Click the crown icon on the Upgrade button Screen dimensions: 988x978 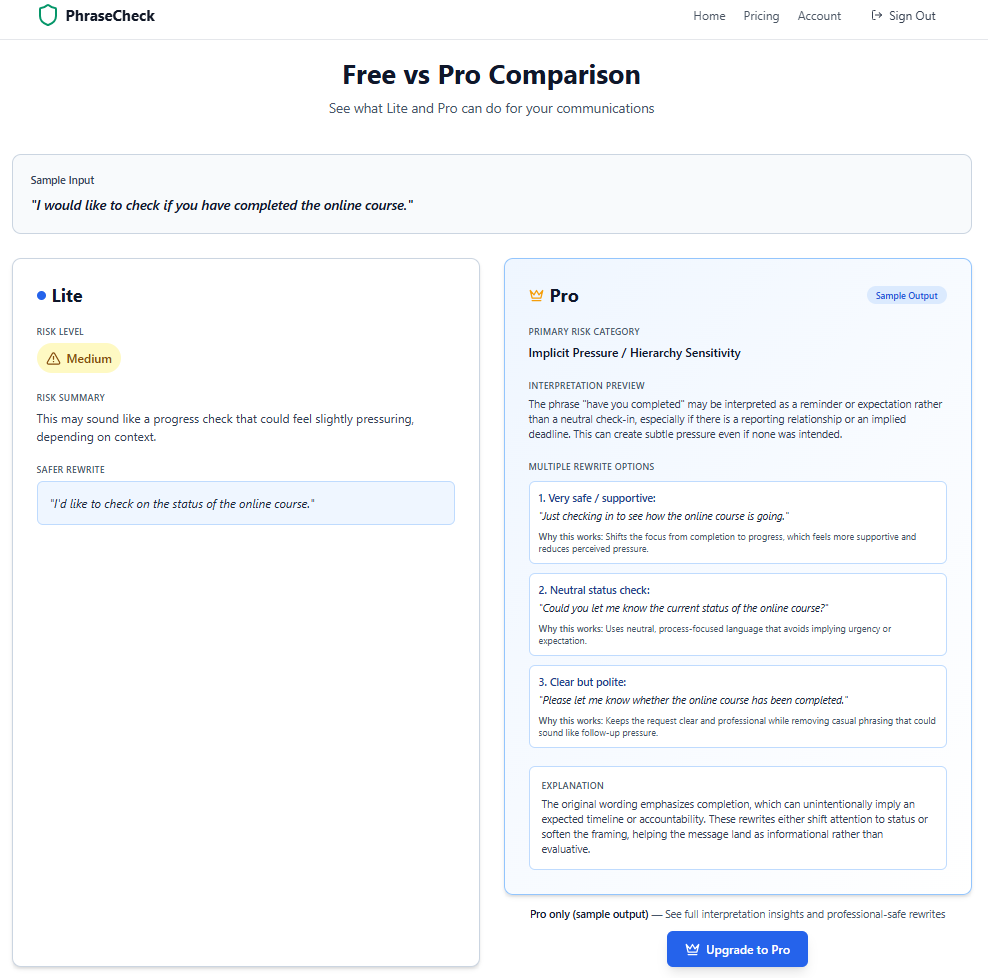pyautogui.click(x=691, y=948)
